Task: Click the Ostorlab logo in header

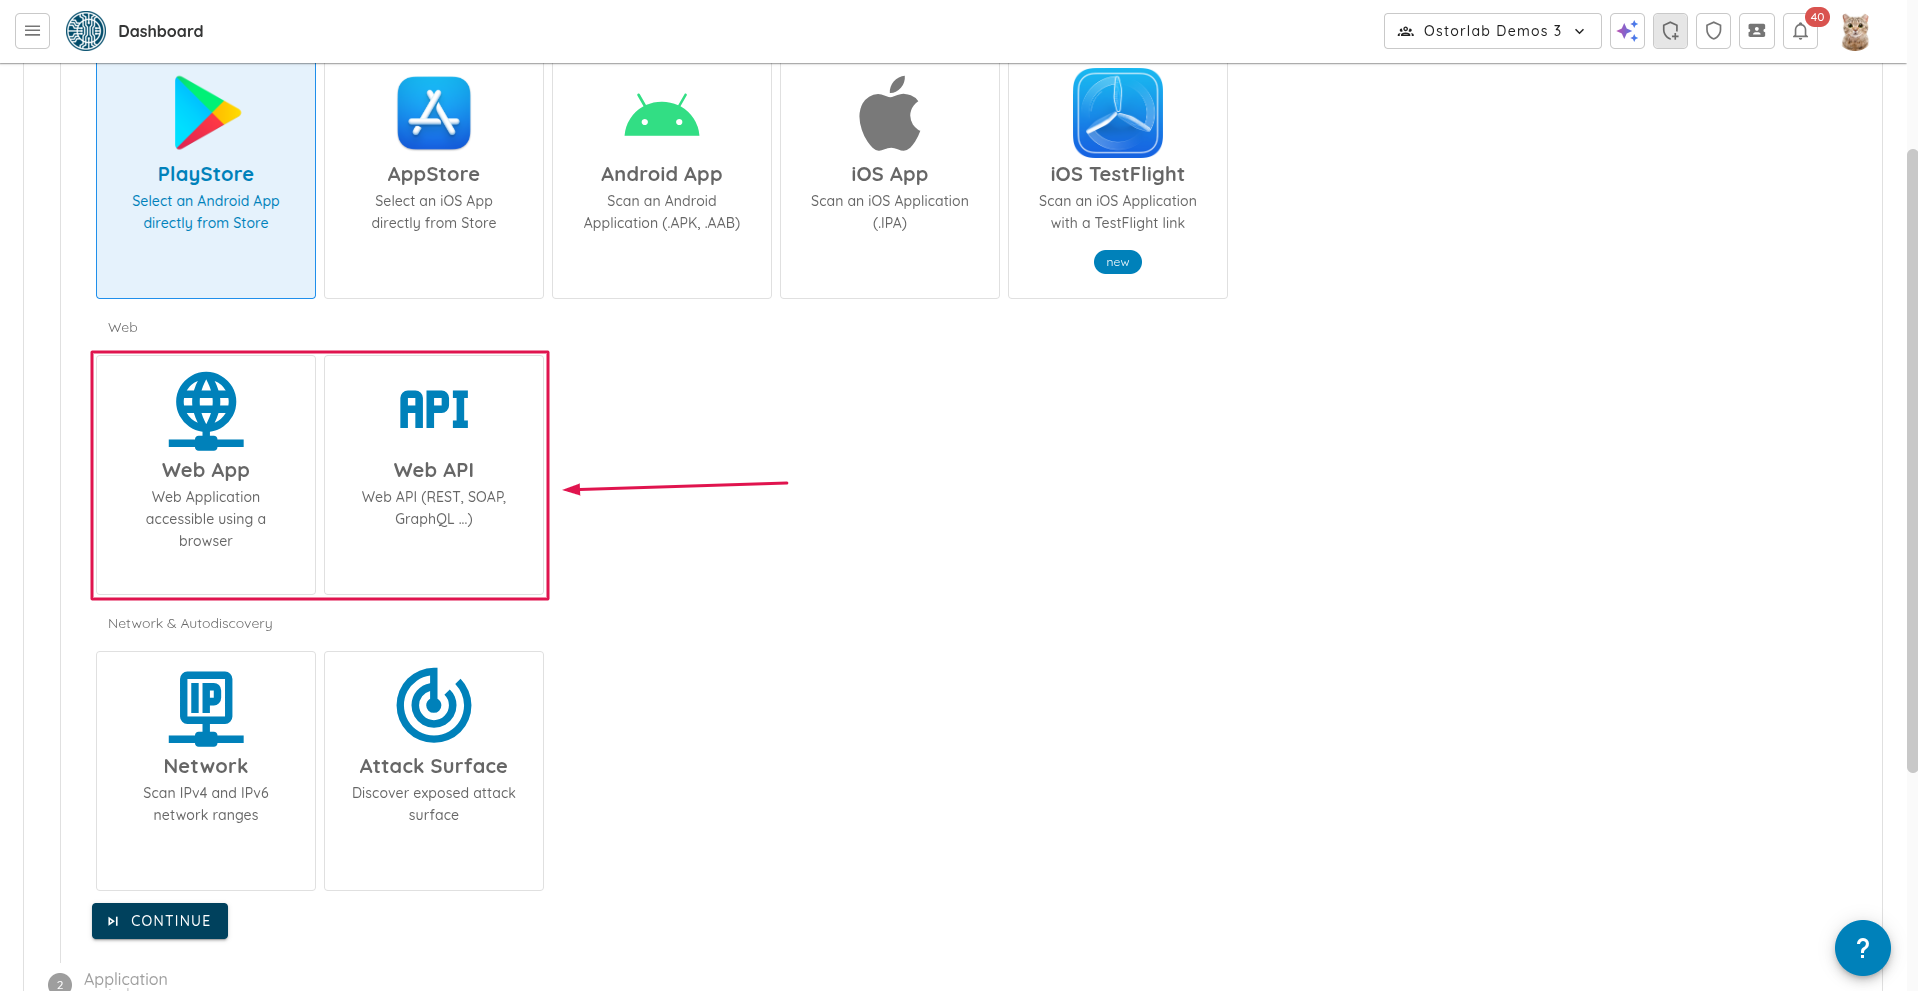Action: tap(86, 31)
